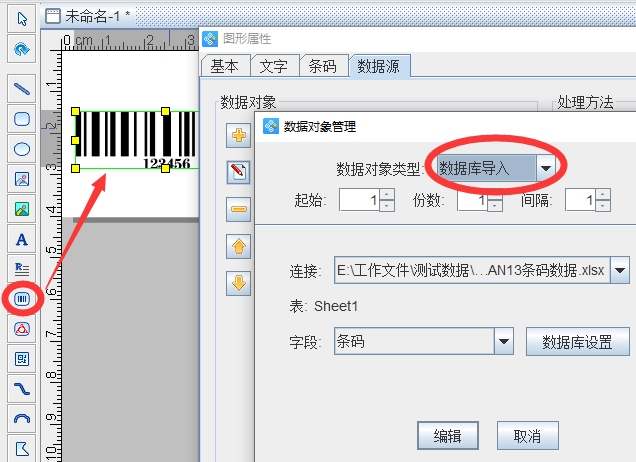
Task: Select the triangle shape tool
Action: point(21,329)
